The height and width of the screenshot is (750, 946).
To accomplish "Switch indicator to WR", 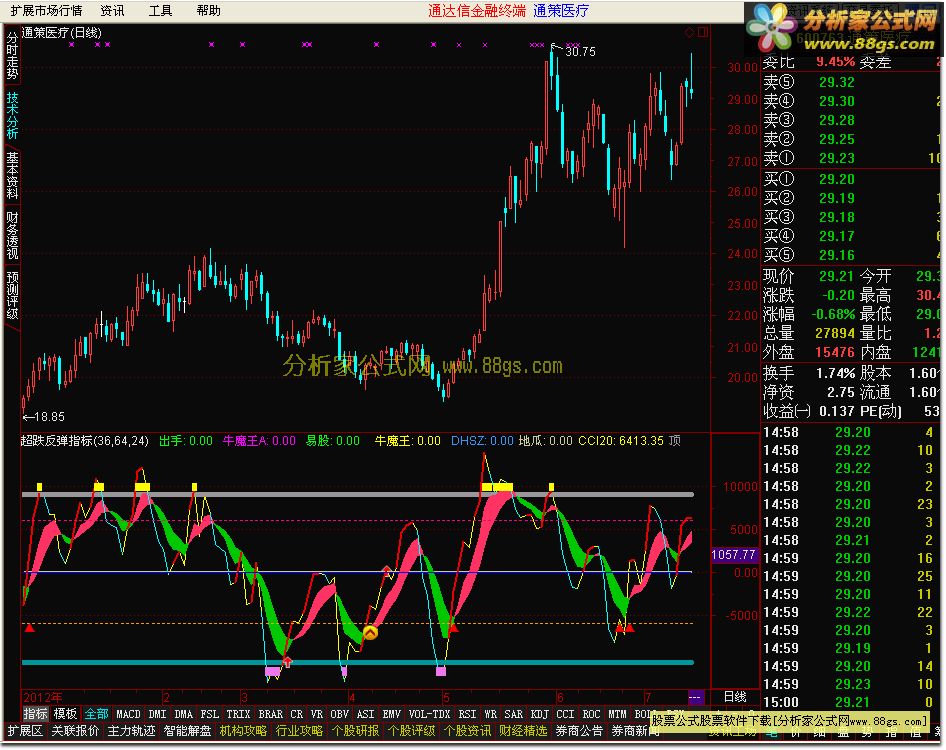I will [490, 714].
